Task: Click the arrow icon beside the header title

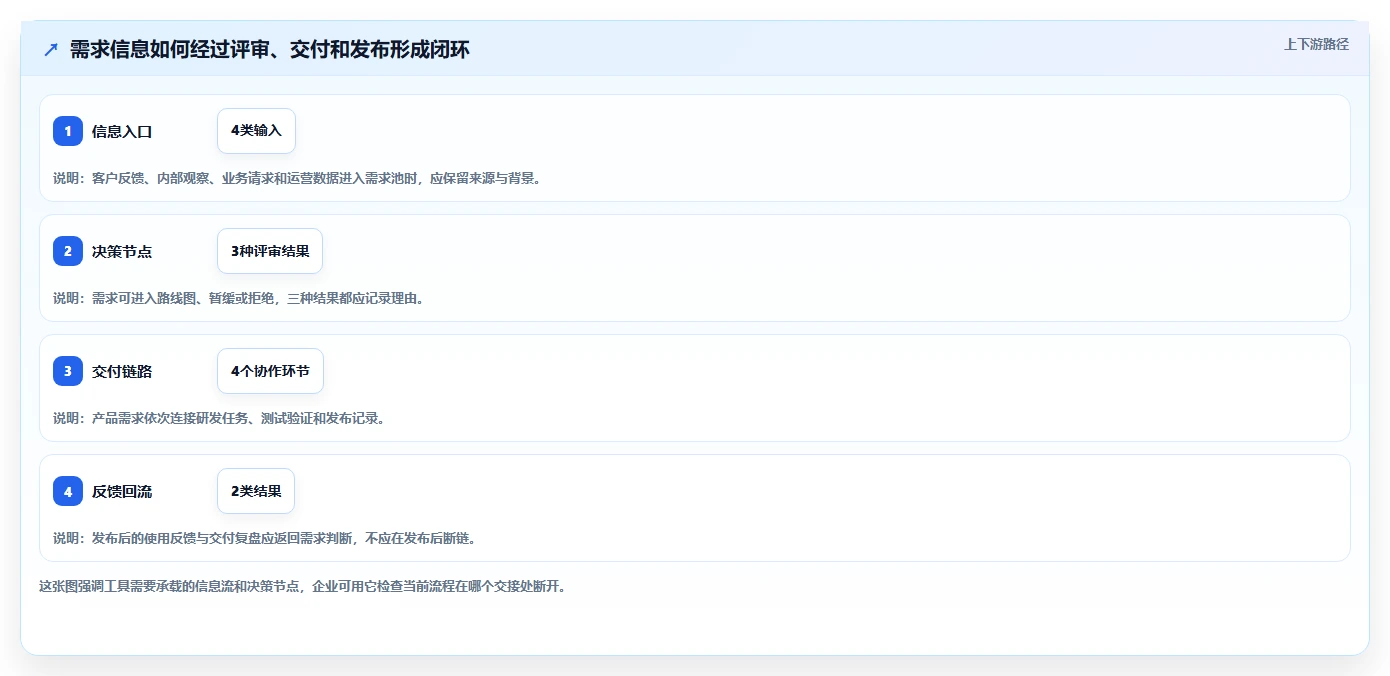Action: tap(51, 49)
